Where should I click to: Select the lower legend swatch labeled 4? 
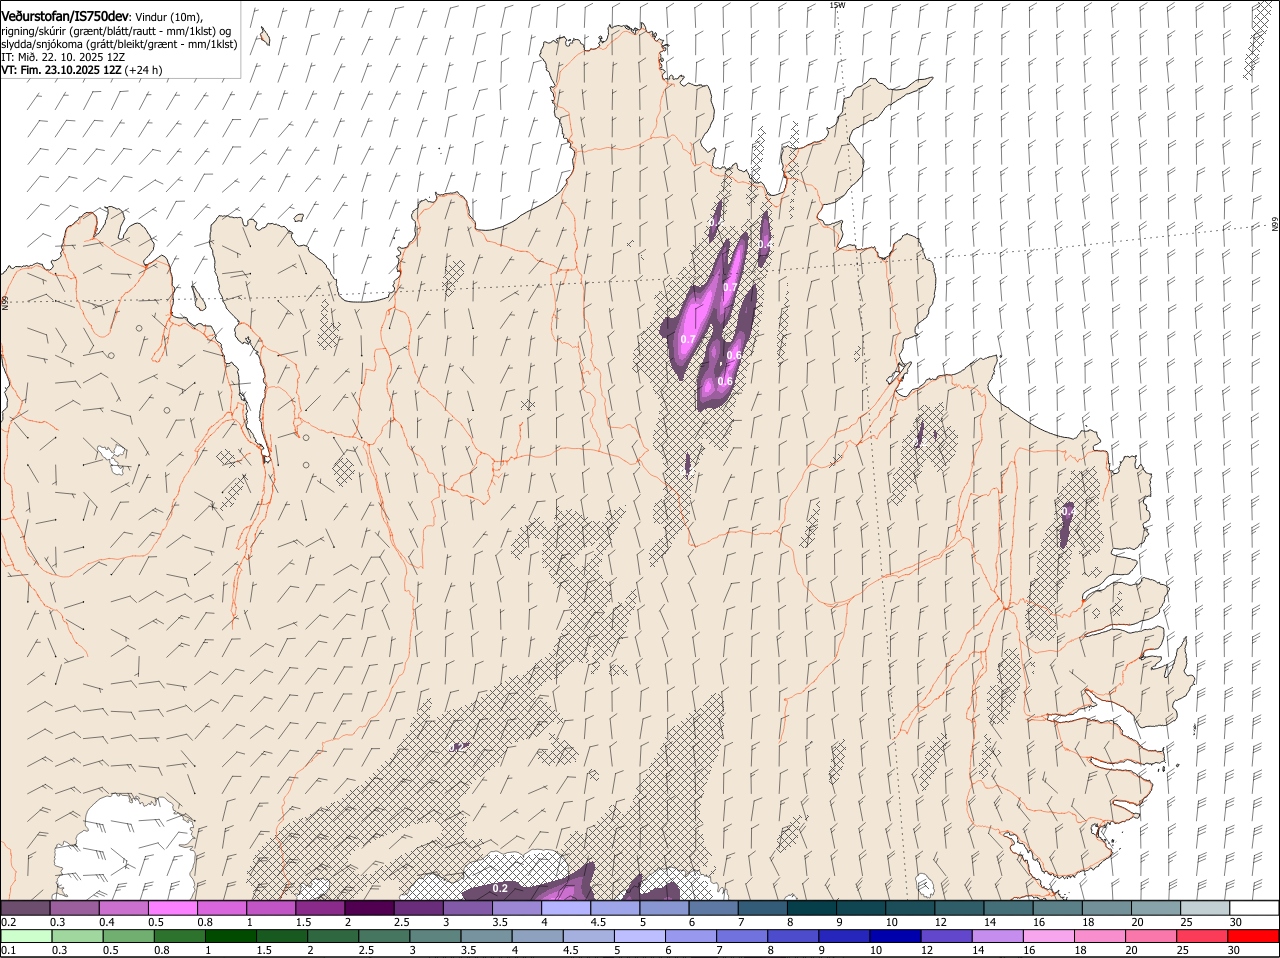point(538,936)
